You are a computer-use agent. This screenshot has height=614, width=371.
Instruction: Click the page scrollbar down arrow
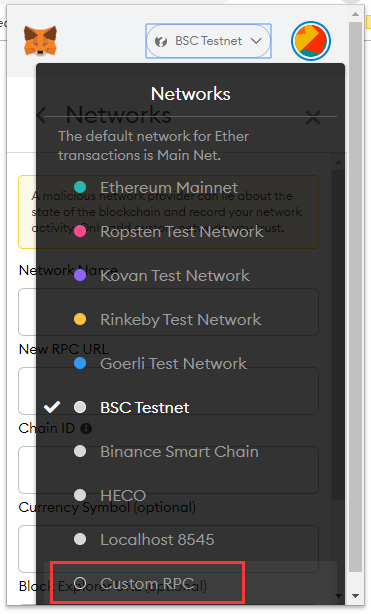click(355, 596)
